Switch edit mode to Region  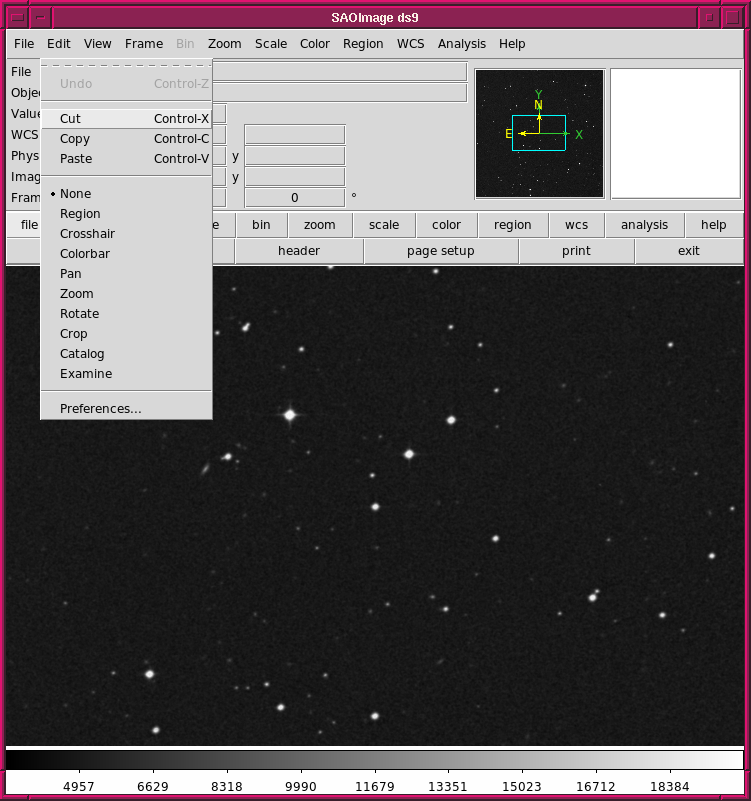(80, 214)
